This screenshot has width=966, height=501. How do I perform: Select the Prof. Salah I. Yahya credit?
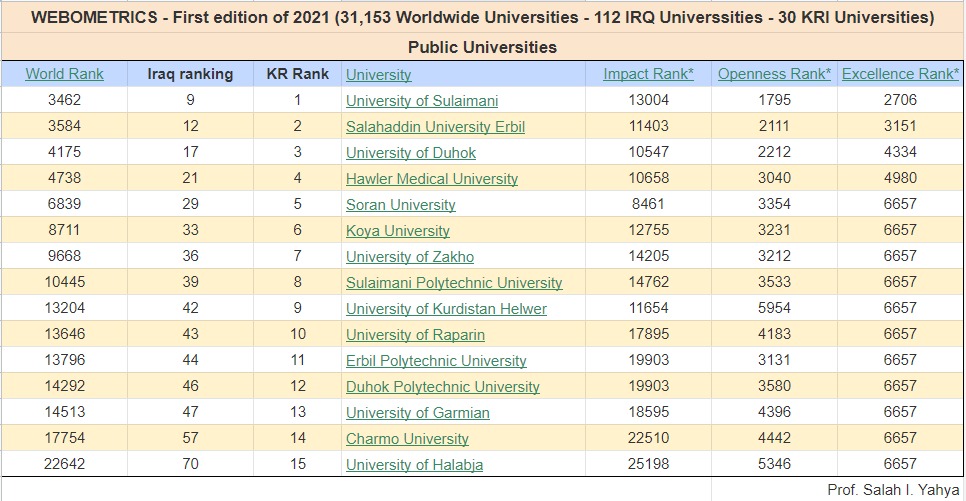pos(893,490)
